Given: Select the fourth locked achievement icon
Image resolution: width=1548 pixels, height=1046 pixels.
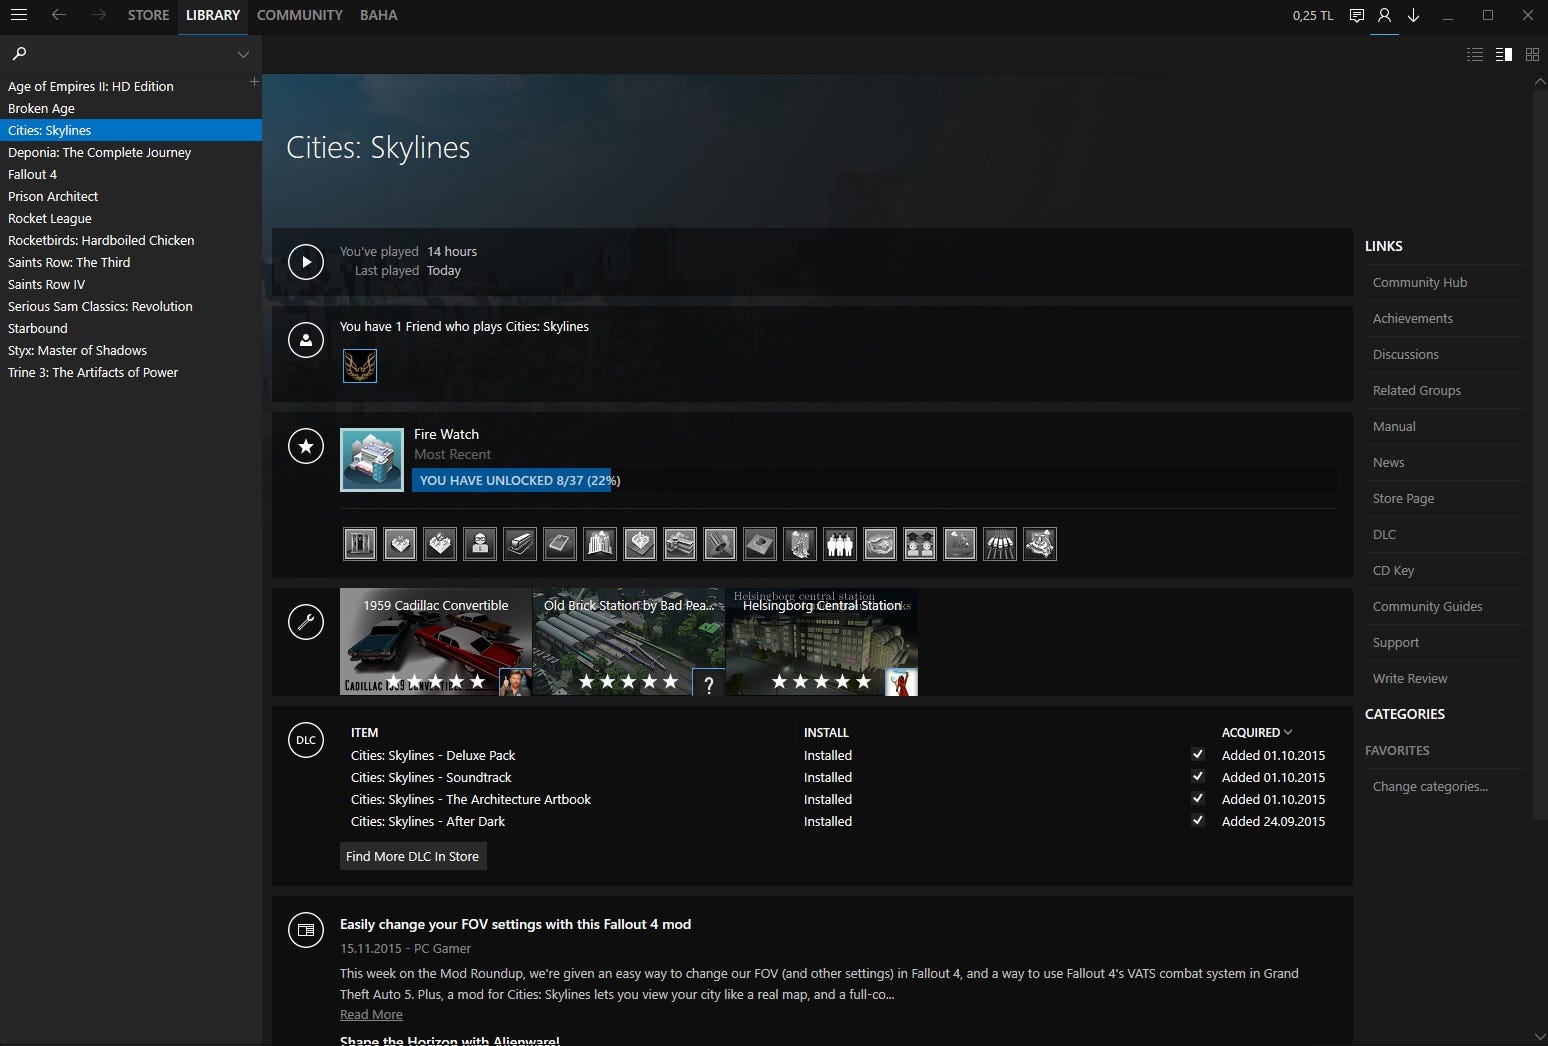Looking at the screenshot, I should (x=480, y=544).
